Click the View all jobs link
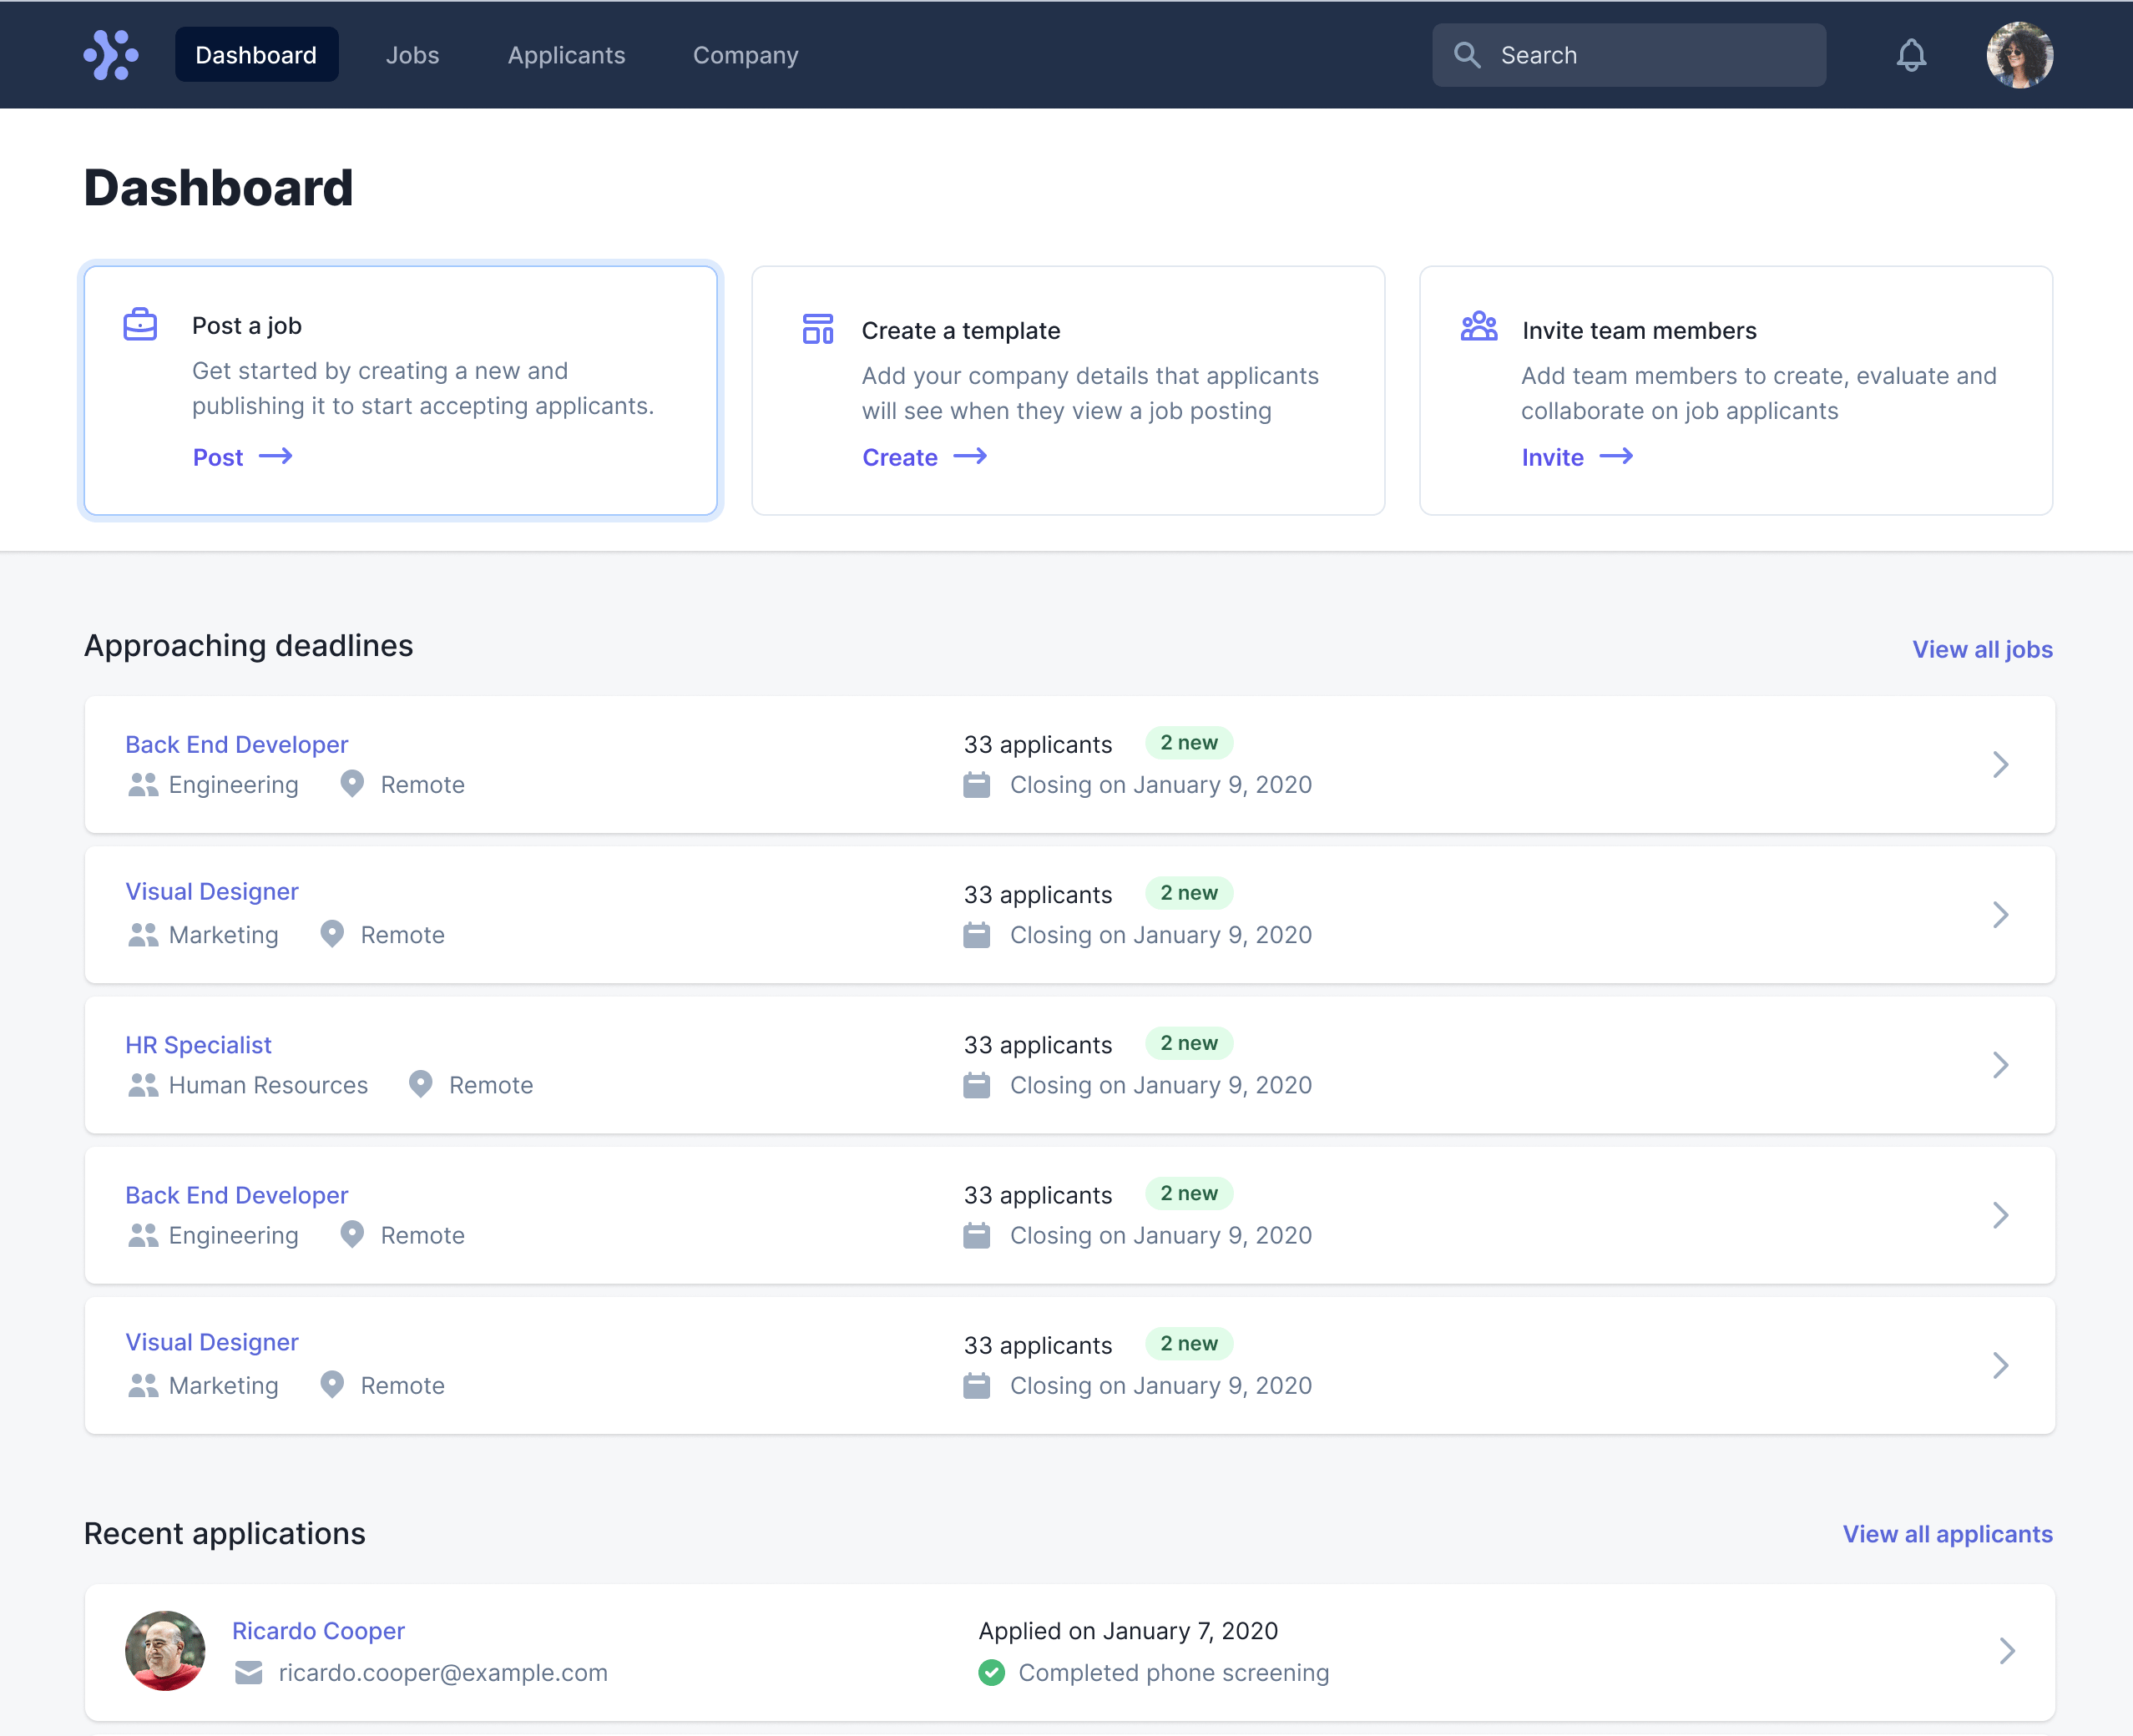 [1982, 649]
